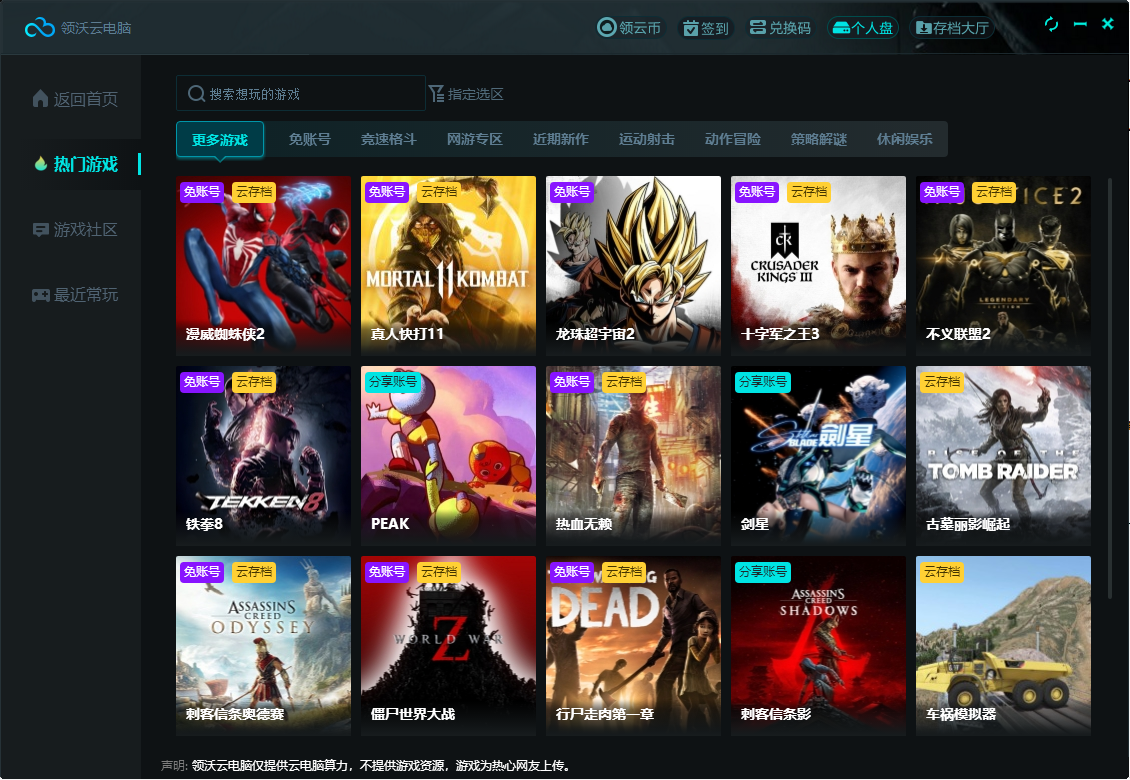Screen dimensions: 1130x780
Task: Switch to the 动作冒险 tab
Action: 733,139
